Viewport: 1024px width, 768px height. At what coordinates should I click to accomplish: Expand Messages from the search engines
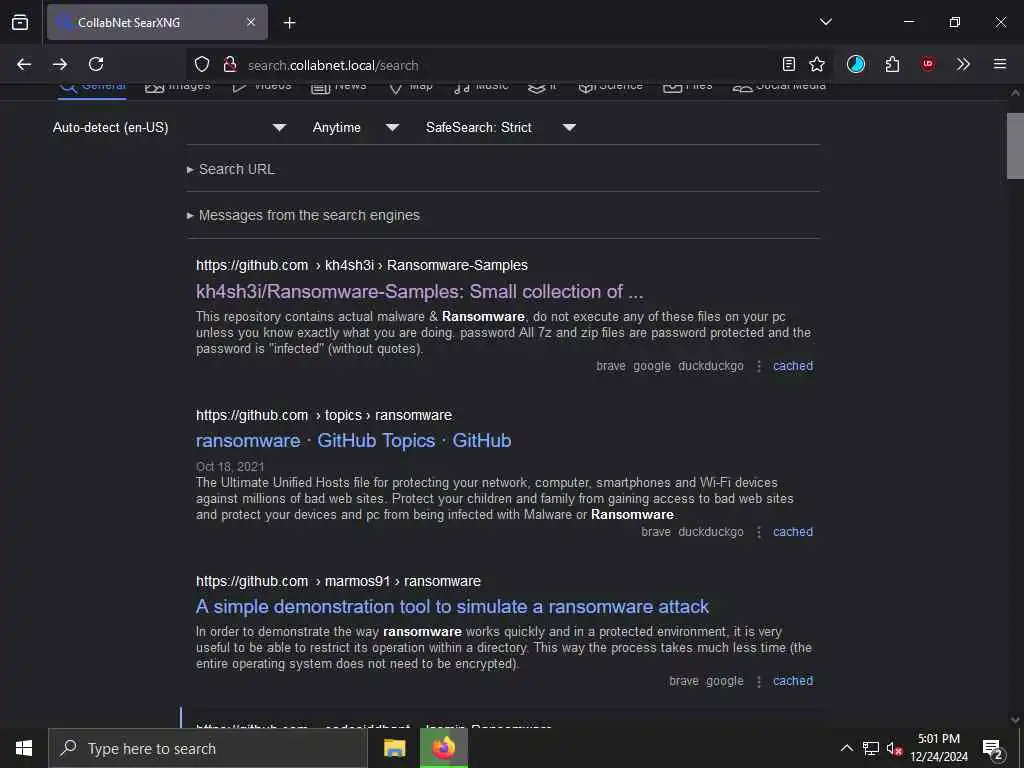tap(303, 215)
